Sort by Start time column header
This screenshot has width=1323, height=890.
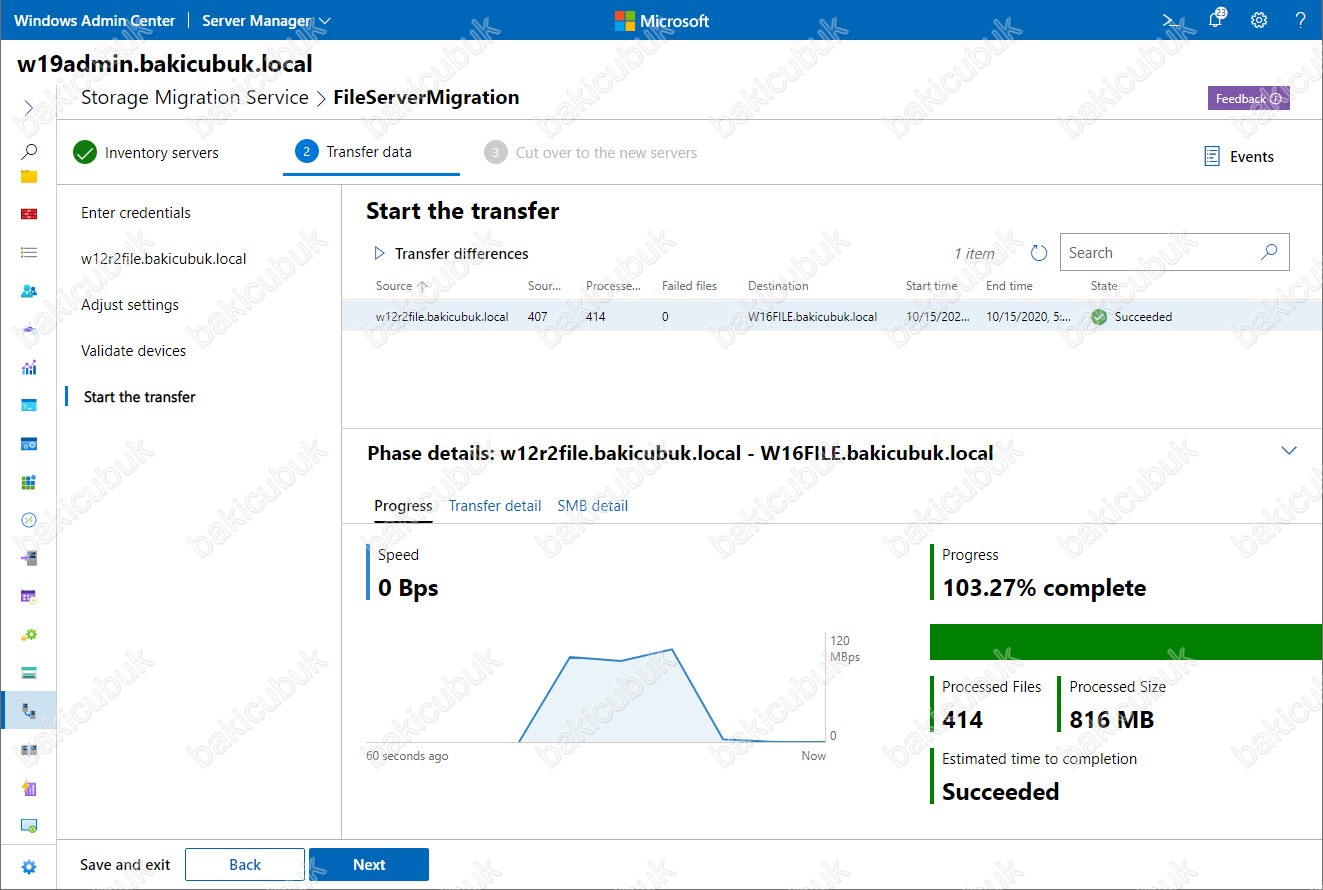931,286
